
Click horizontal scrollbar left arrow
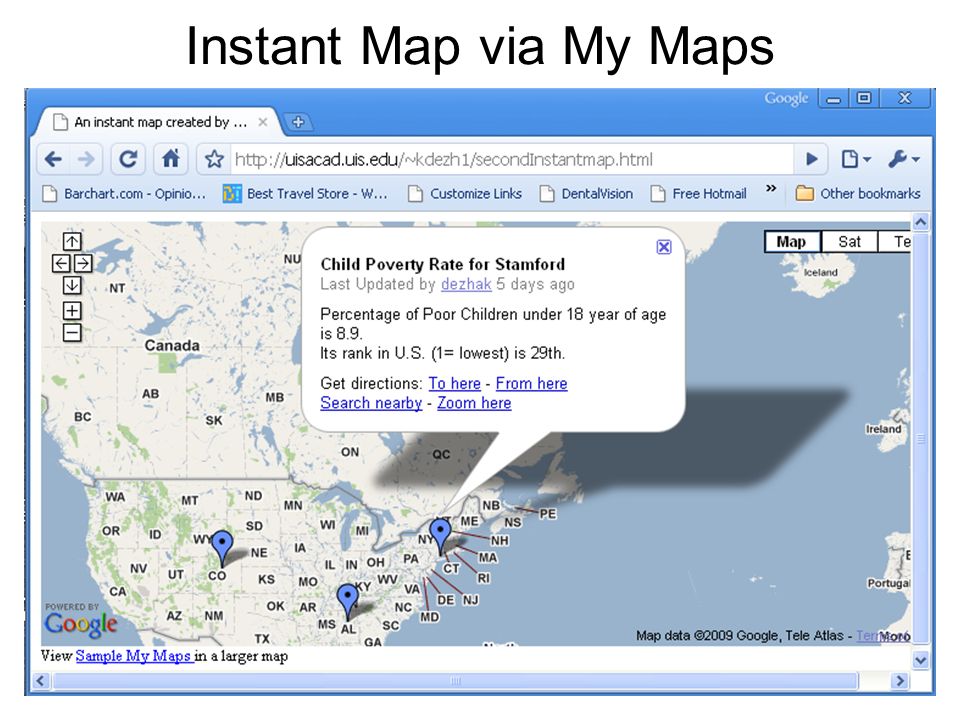tap(40, 681)
